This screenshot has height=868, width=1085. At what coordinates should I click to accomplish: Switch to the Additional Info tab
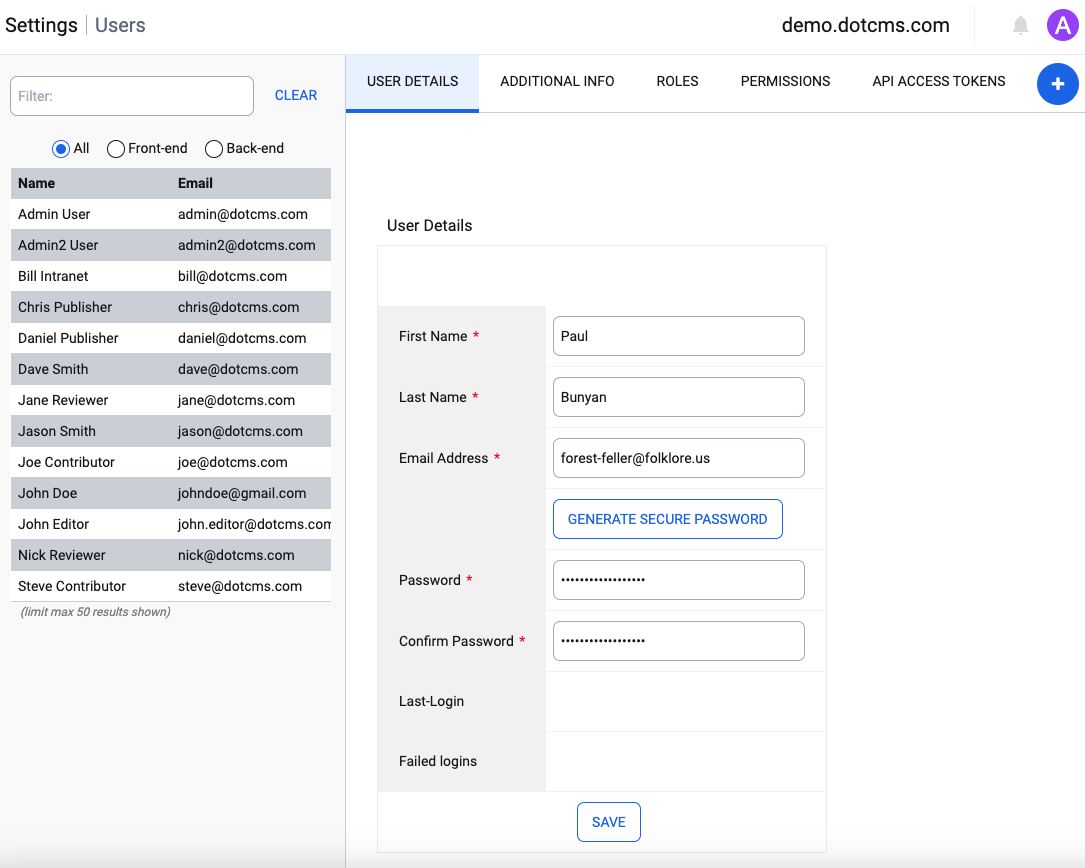coord(557,82)
